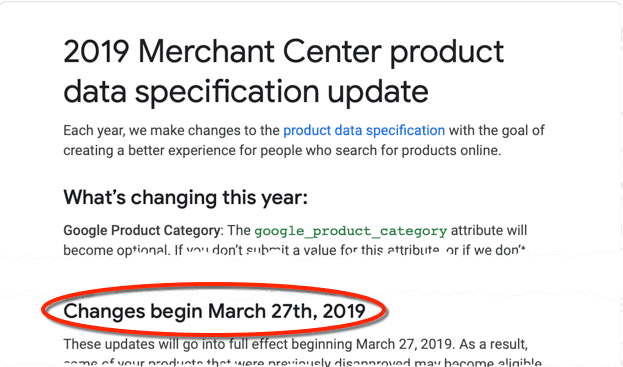Click the '2019' at end of circled heading
The width and height of the screenshot is (623, 367).
point(344,311)
